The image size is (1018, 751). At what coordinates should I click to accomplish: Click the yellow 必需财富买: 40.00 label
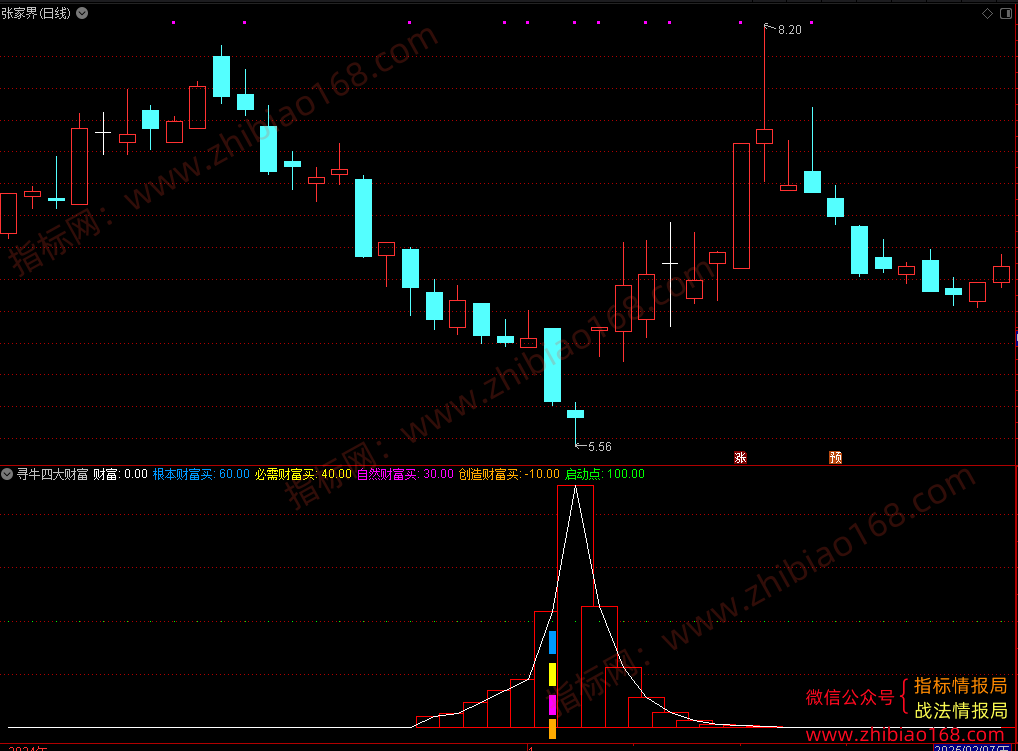pos(303,474)
